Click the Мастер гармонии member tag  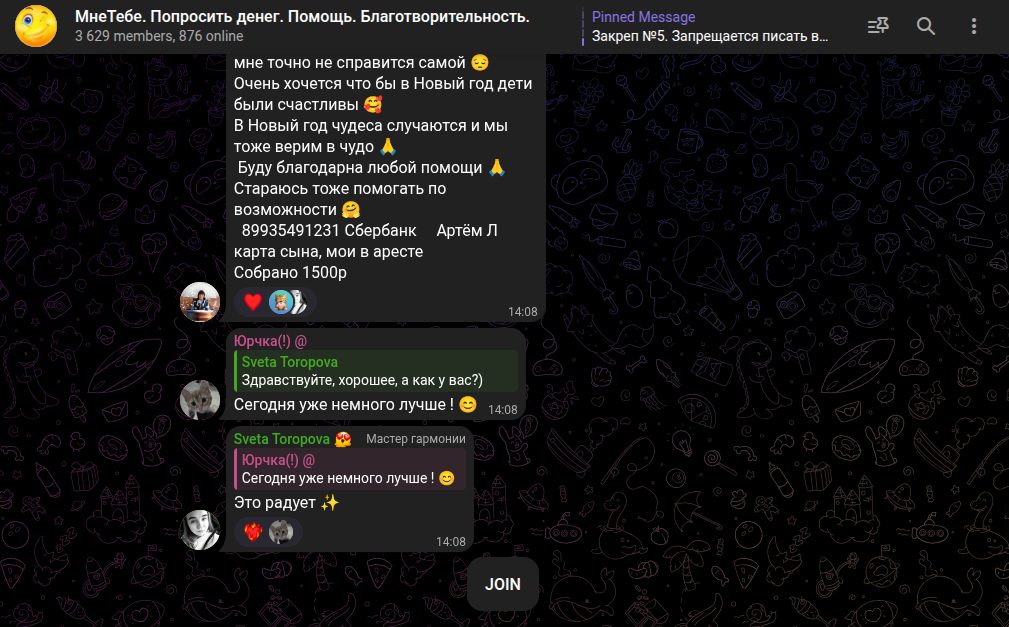tap(416, 439)
